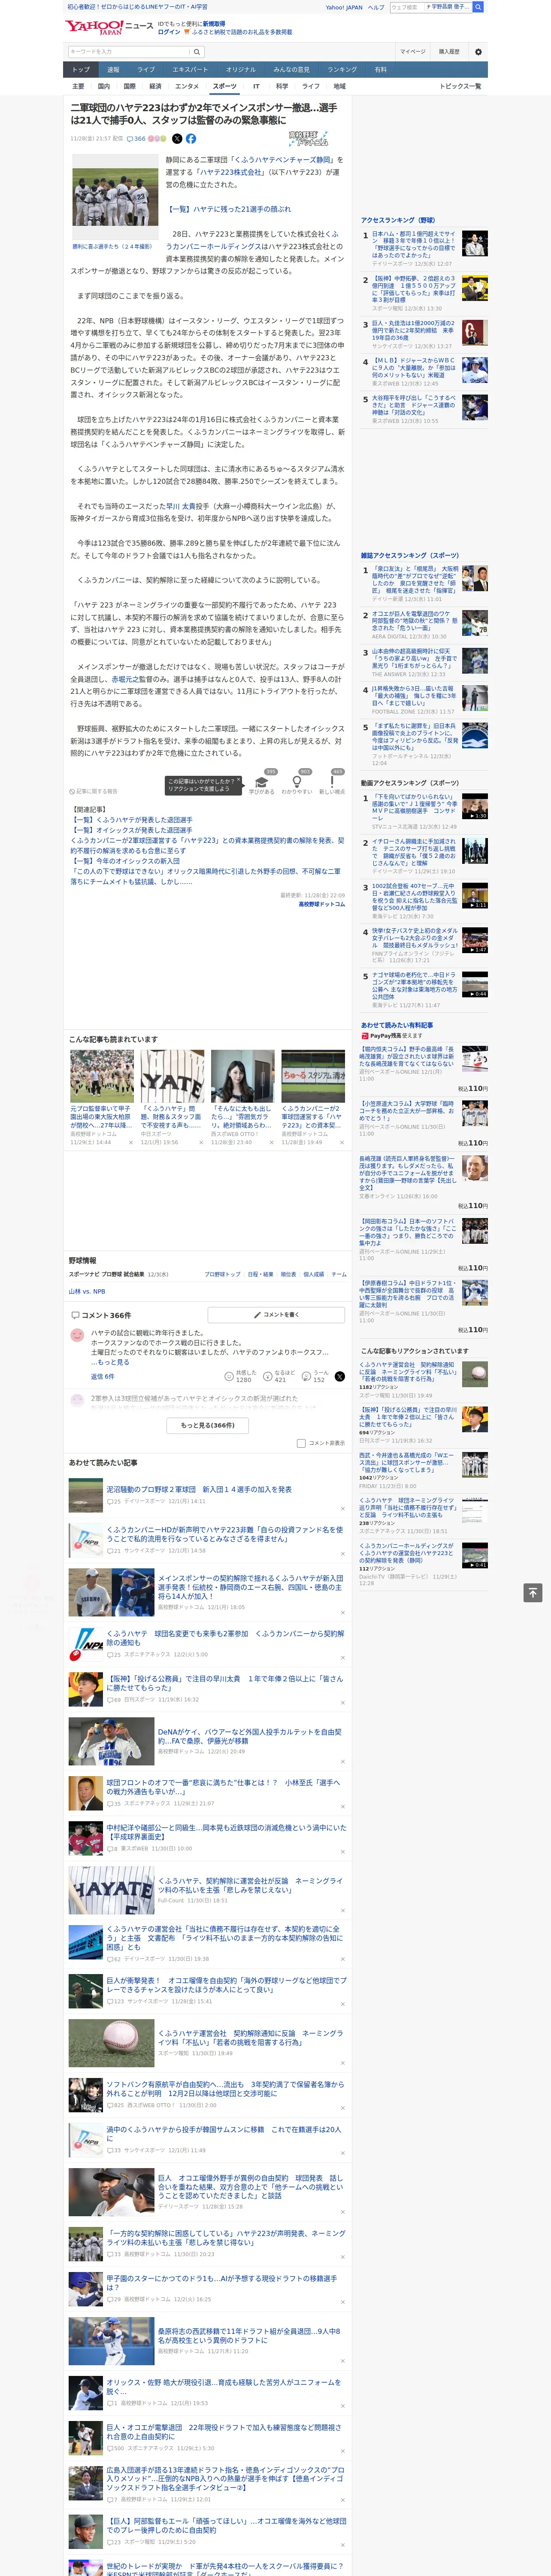Select the オリジナル tab

tap(241, 70)
